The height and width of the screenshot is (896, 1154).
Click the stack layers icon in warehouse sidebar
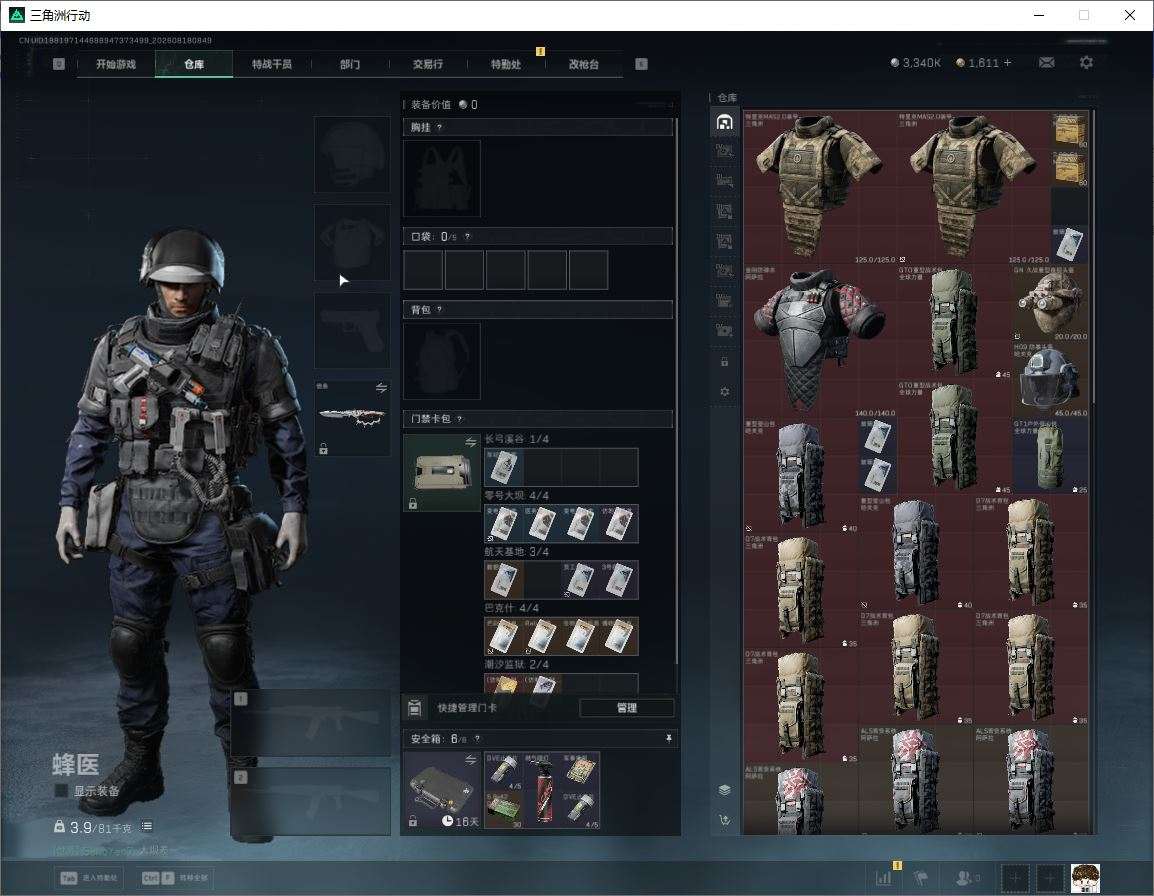pyautogui.click(x=724, y=790)
